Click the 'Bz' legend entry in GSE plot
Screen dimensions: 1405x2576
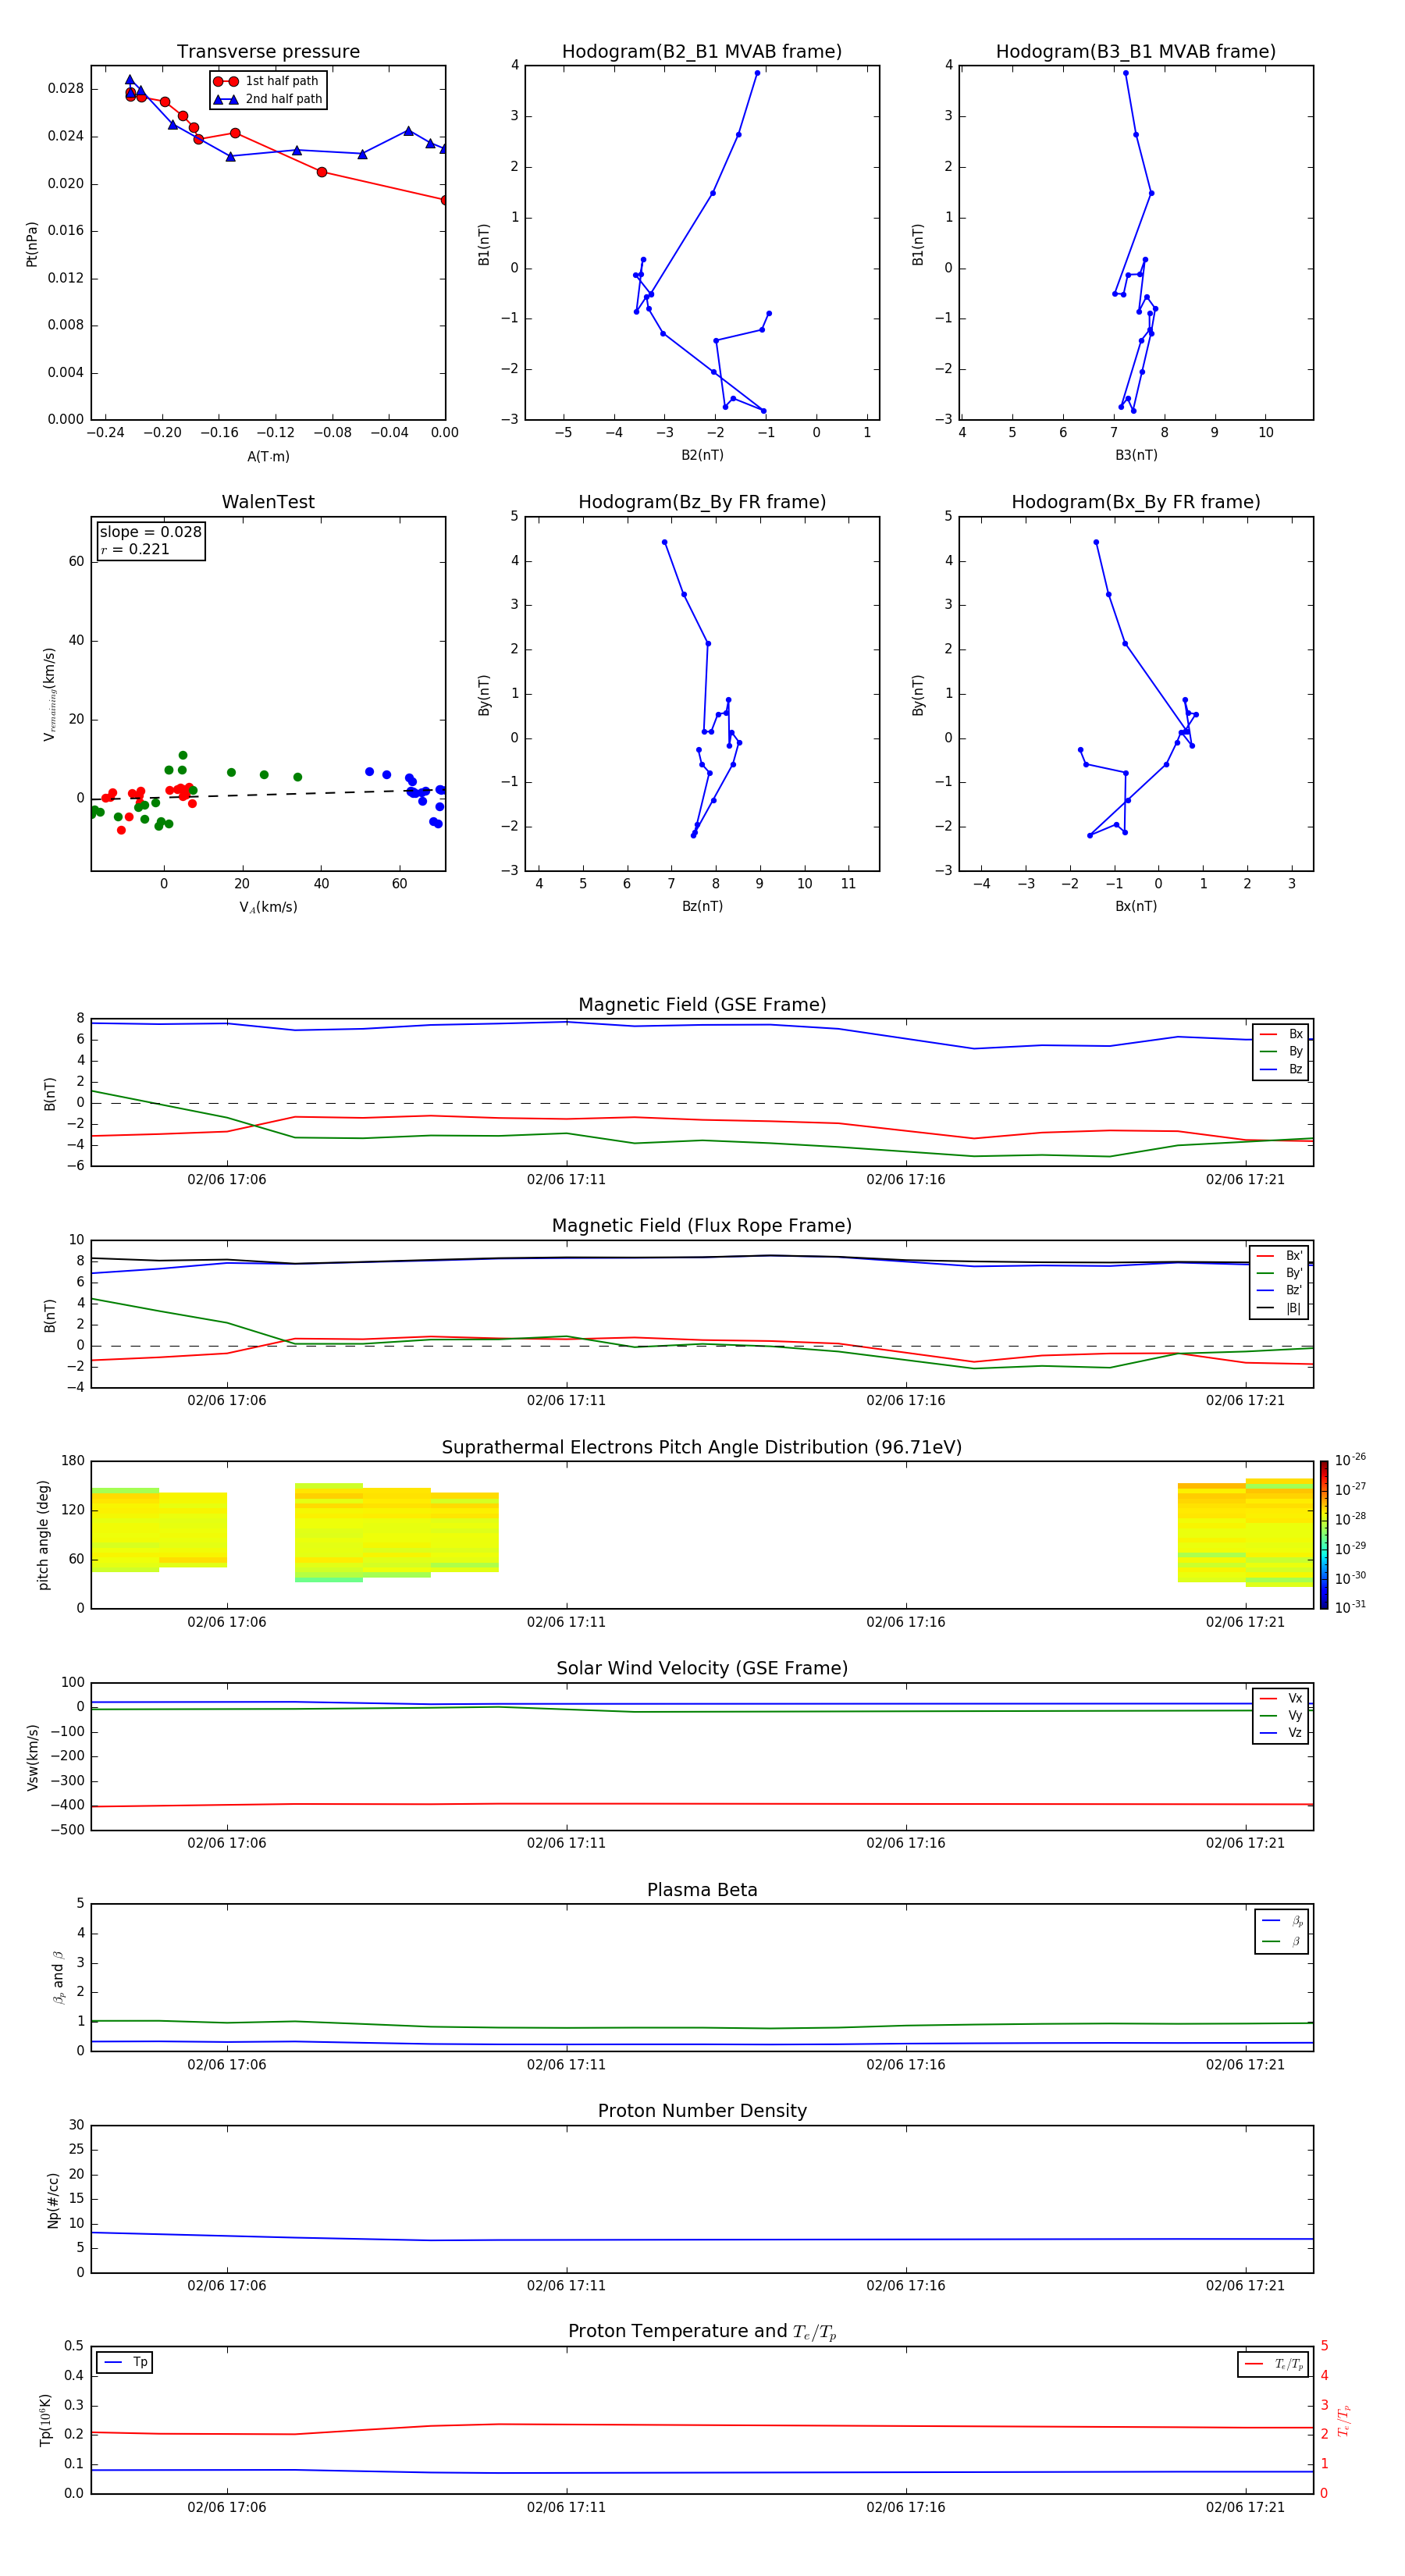(1281, 1069)
